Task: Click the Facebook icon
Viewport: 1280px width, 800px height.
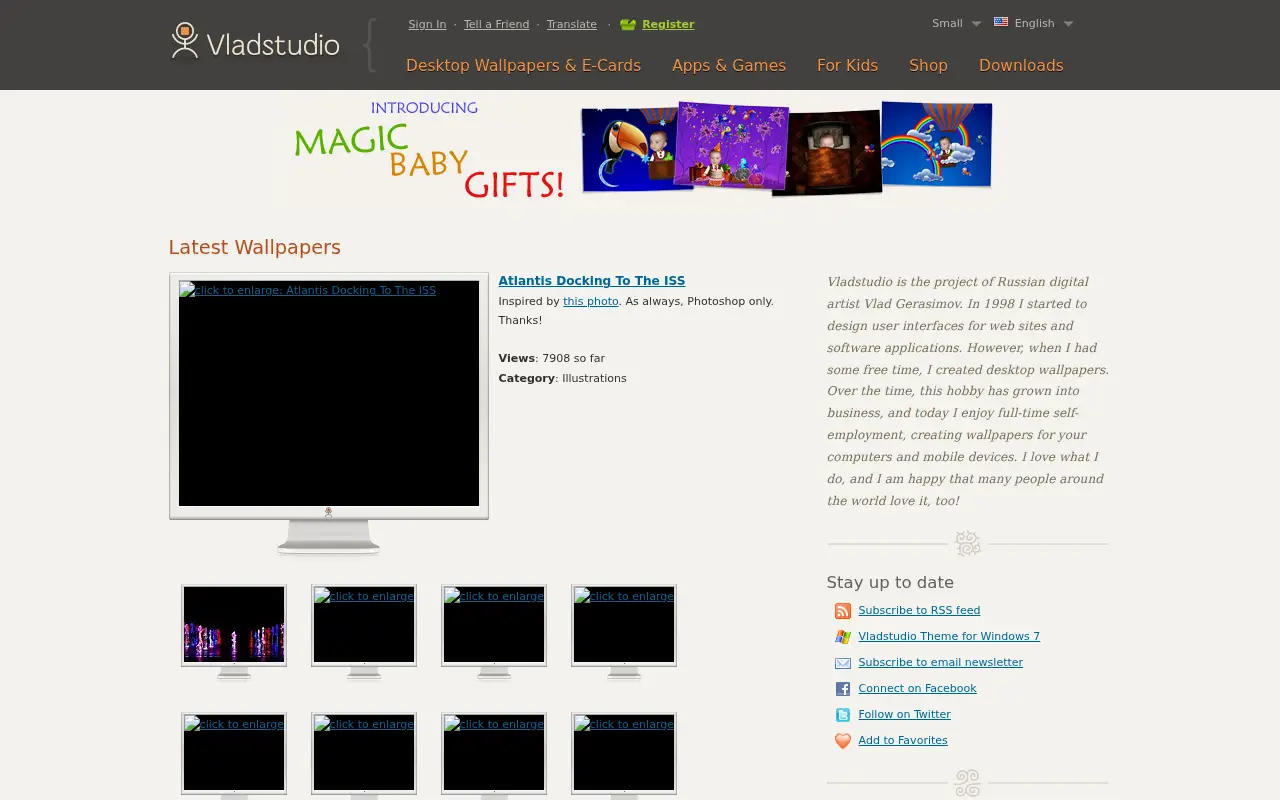Action: (842, 689)
